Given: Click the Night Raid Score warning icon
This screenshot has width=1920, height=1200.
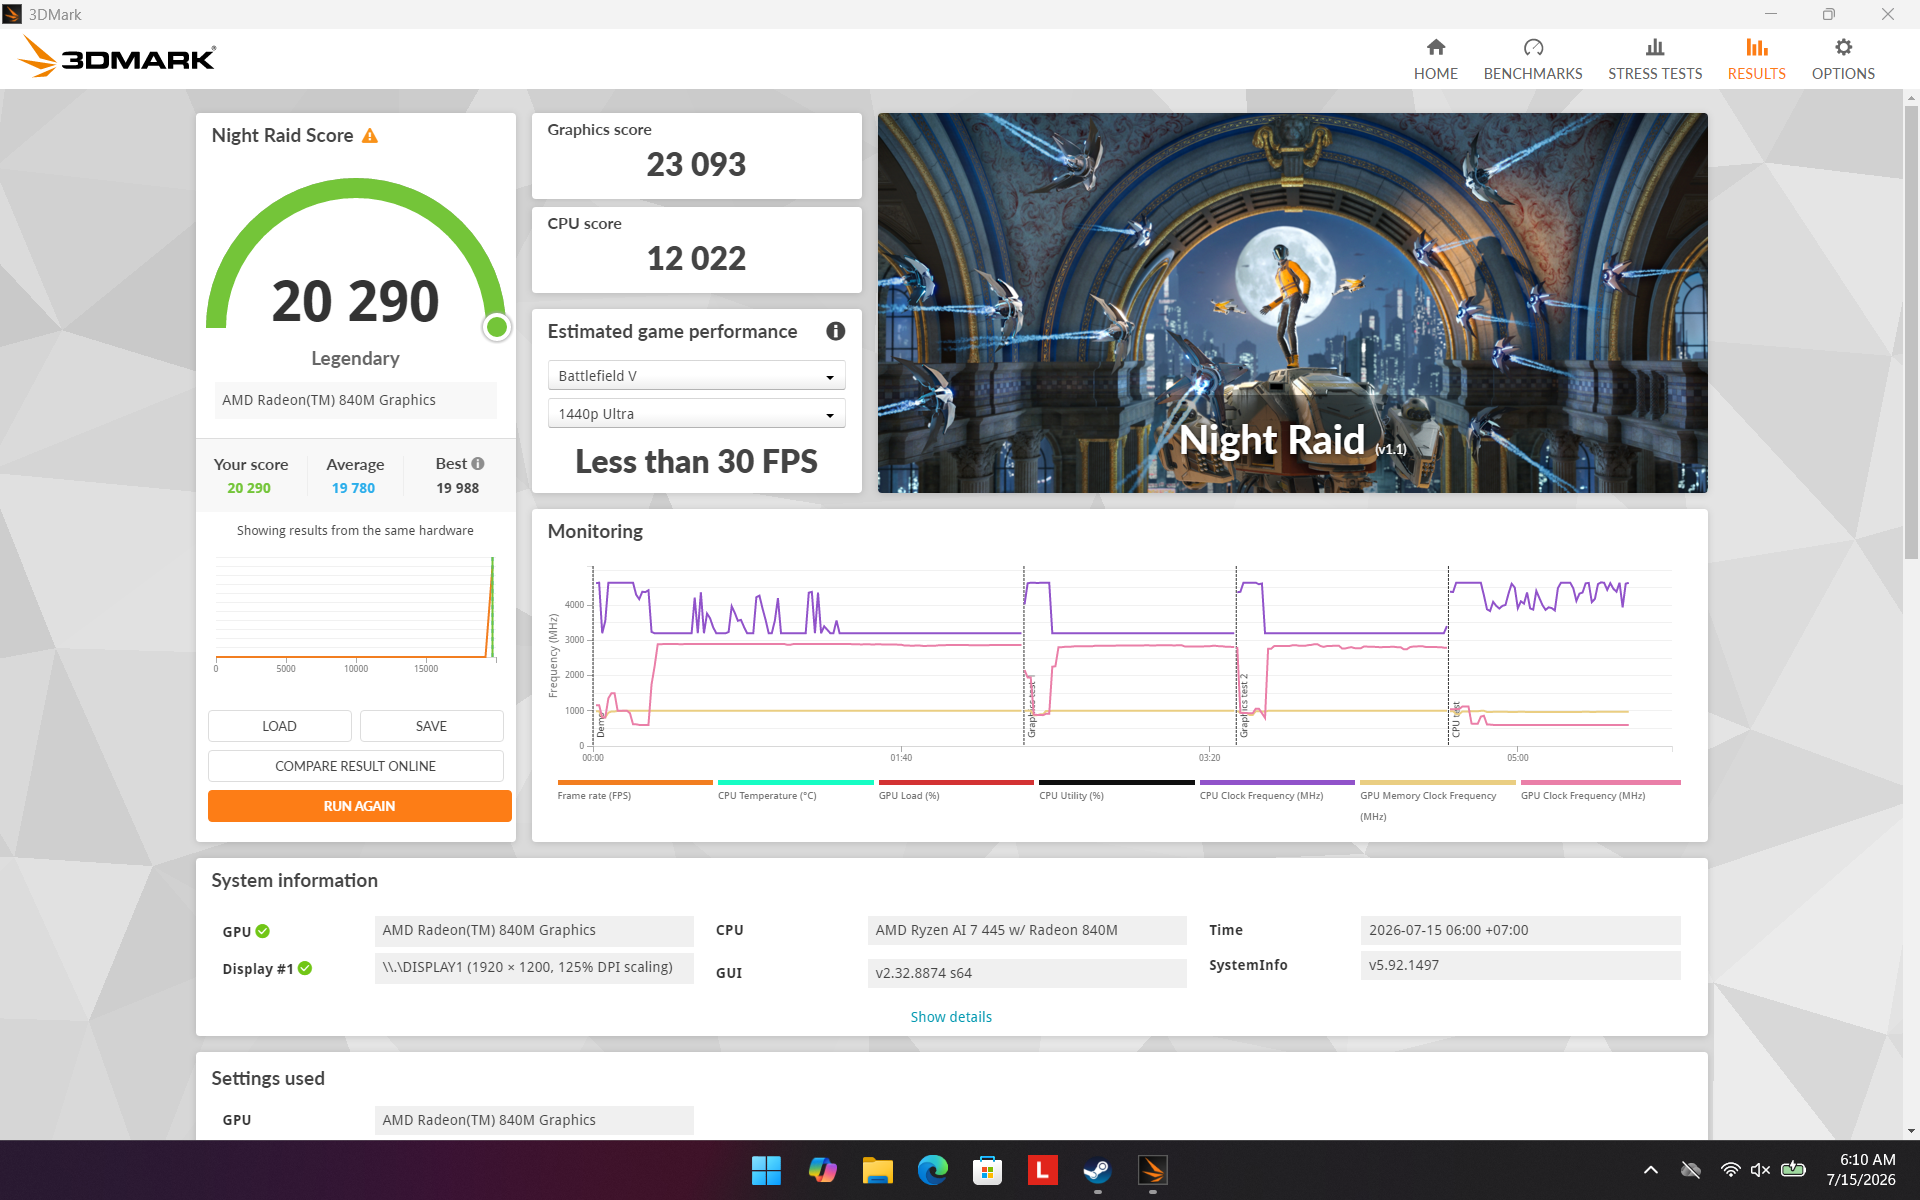Looking at the screenshot, I should [x=370, y=135].
